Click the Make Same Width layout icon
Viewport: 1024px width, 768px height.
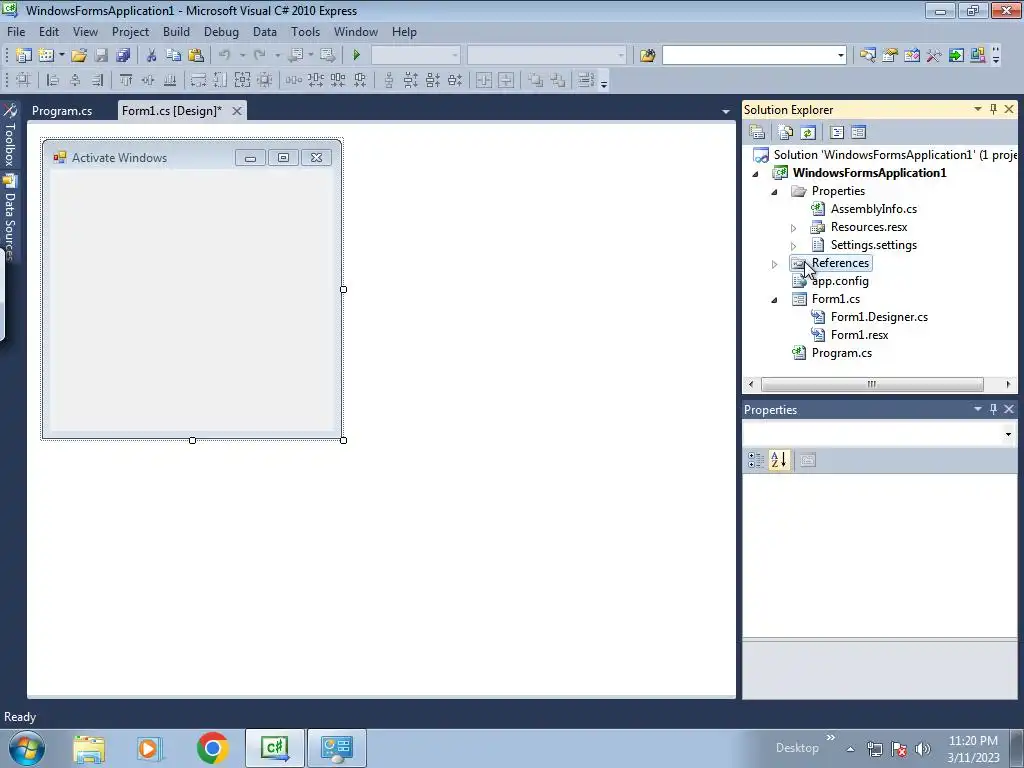tap(199, 80)
